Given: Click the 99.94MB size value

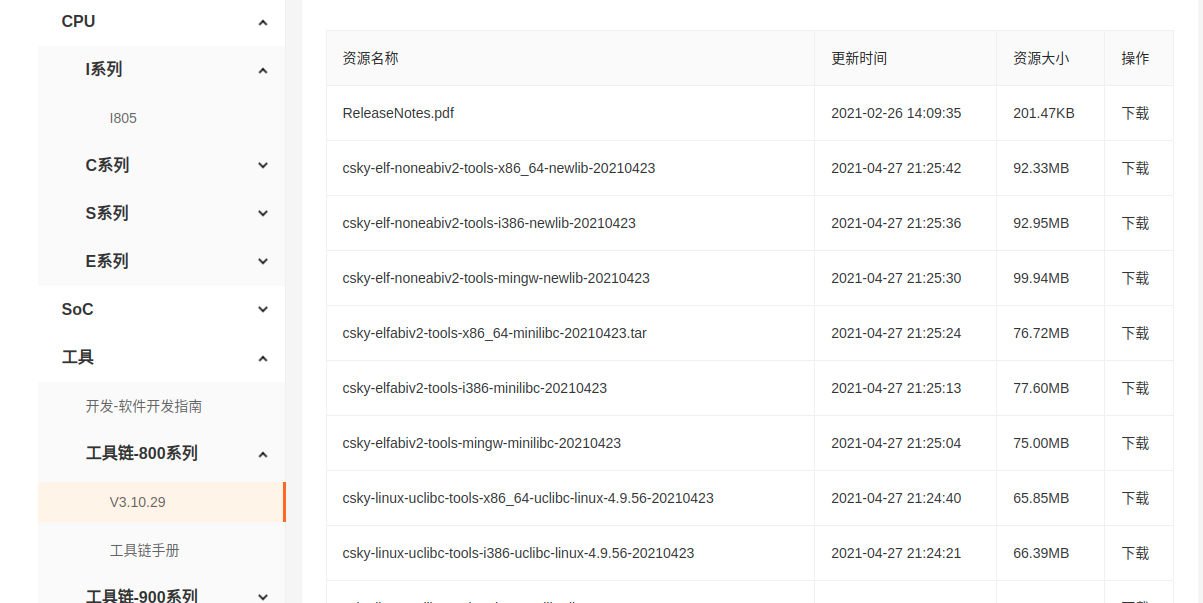Looking at the screenshot, I should pyautogui.click(x=1041, y=278).
